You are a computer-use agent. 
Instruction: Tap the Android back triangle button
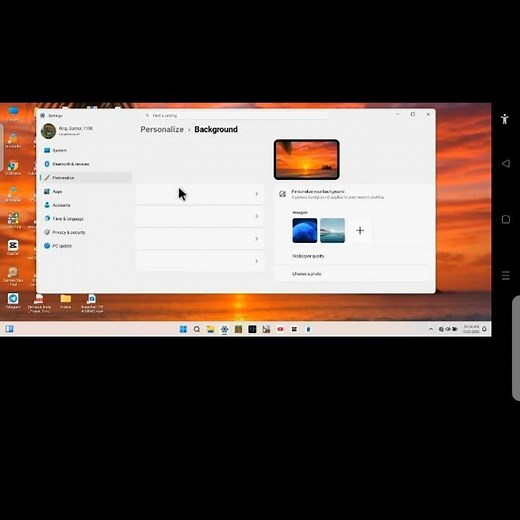coord(506,163)
